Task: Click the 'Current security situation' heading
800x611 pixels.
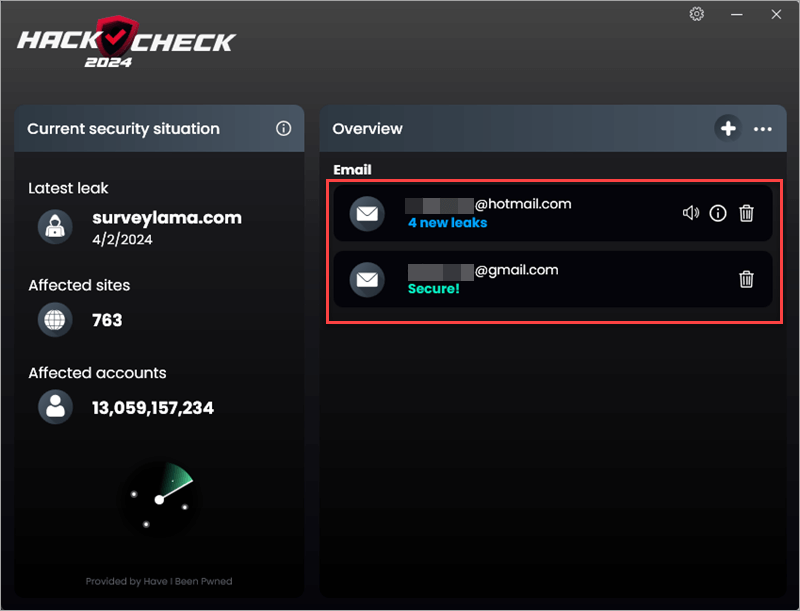Action: [x=123, y=129]
